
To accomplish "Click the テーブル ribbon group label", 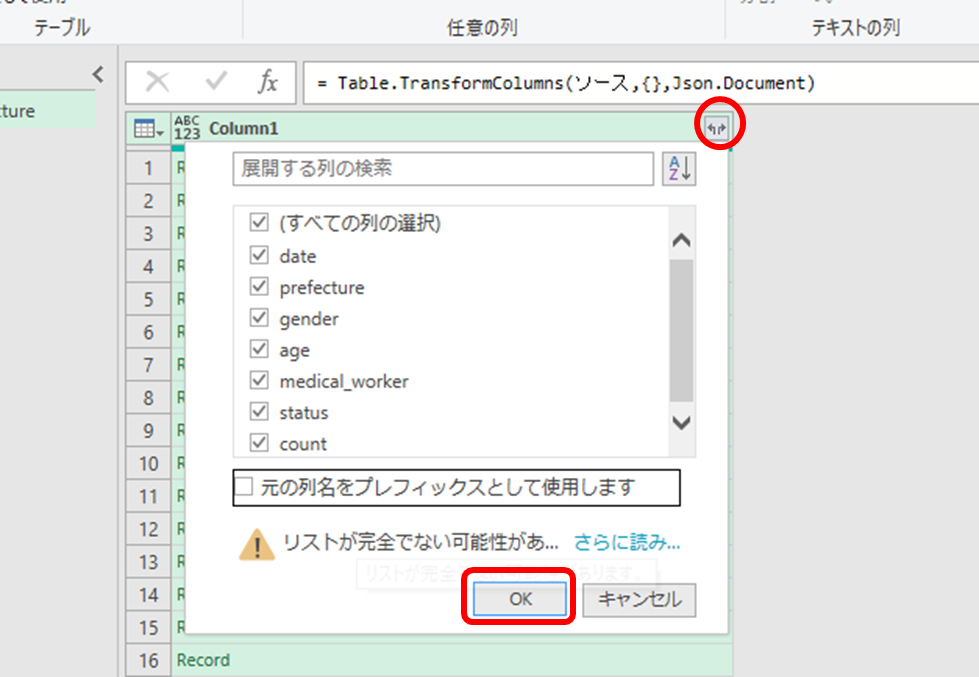I will tap(62, 27).
